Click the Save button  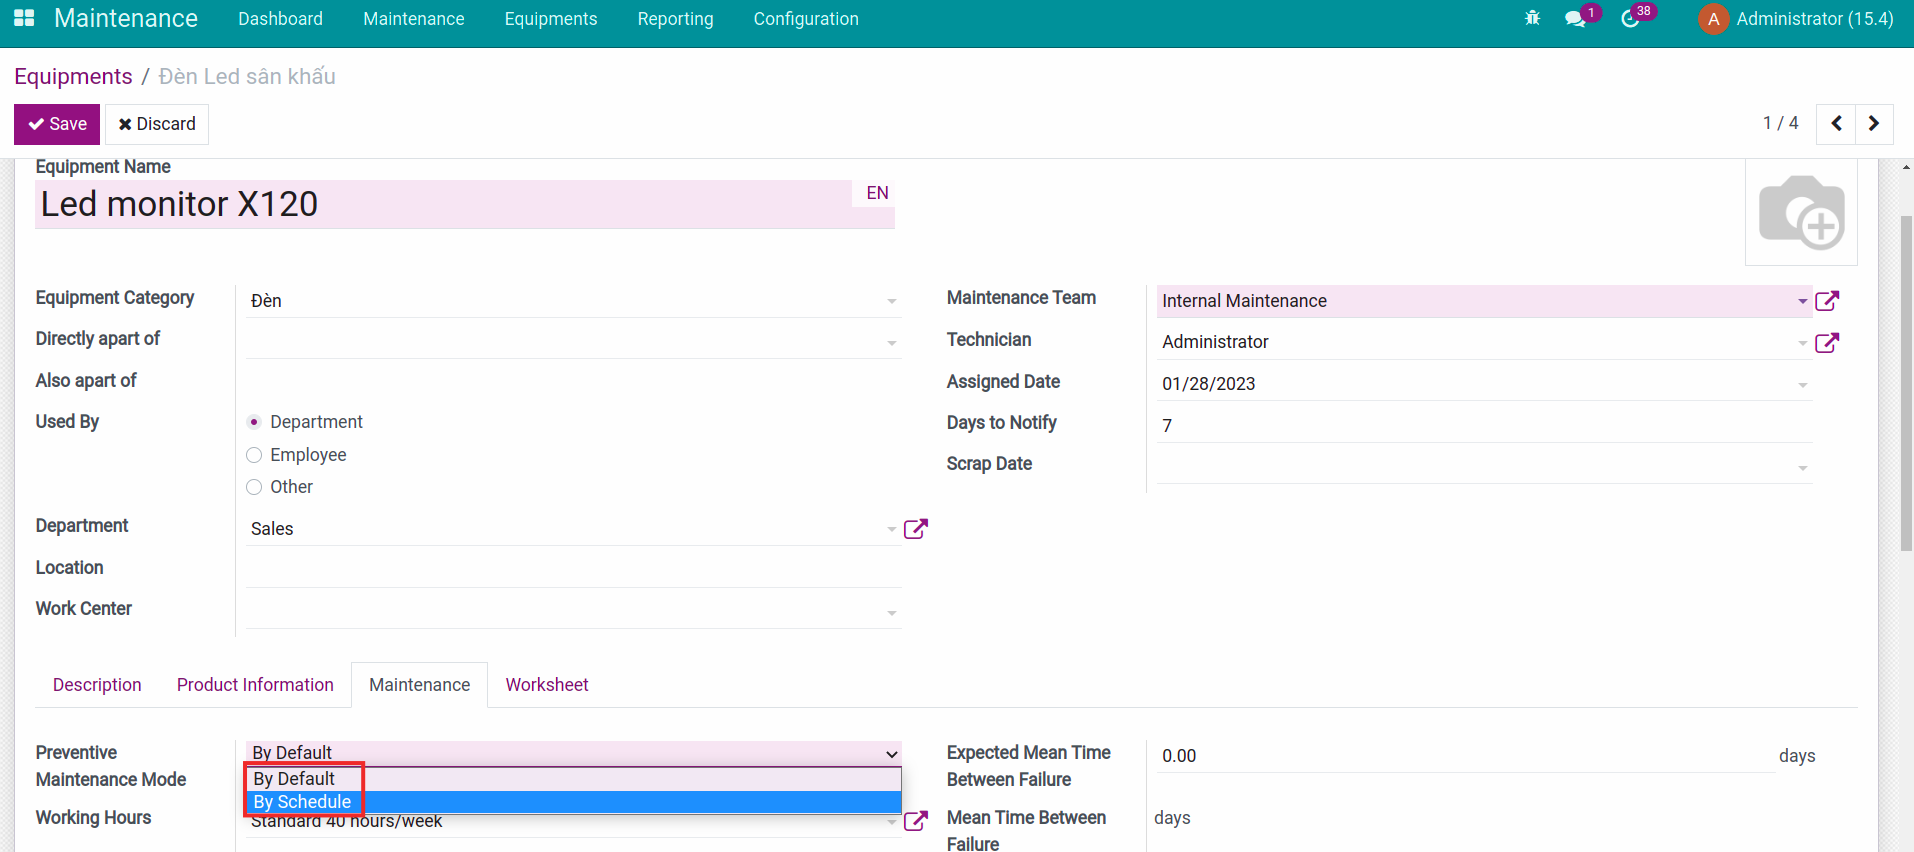point(57,124)
